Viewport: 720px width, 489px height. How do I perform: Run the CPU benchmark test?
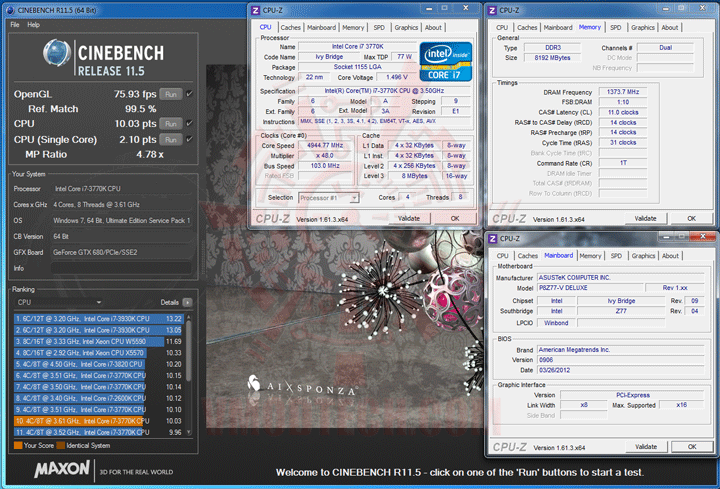(x=171, y=124)
